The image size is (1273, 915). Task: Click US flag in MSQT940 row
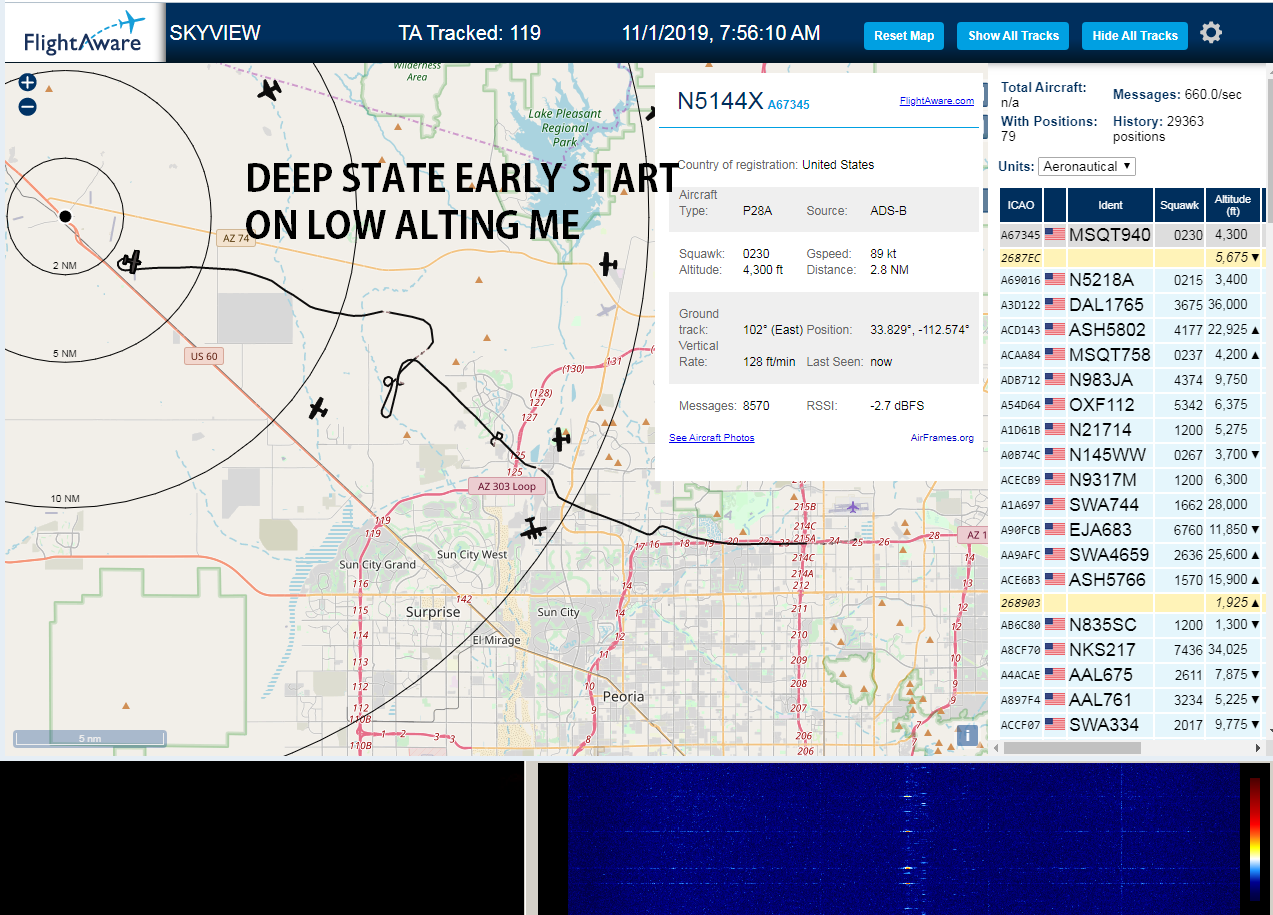1054,235
